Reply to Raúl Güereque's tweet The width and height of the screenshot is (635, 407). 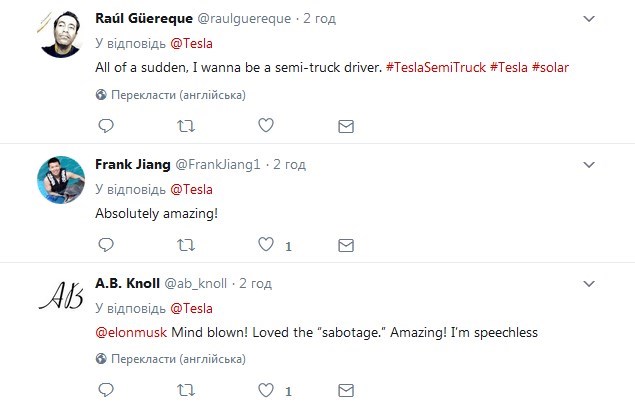pyautogui.click(x=106, y=126)
